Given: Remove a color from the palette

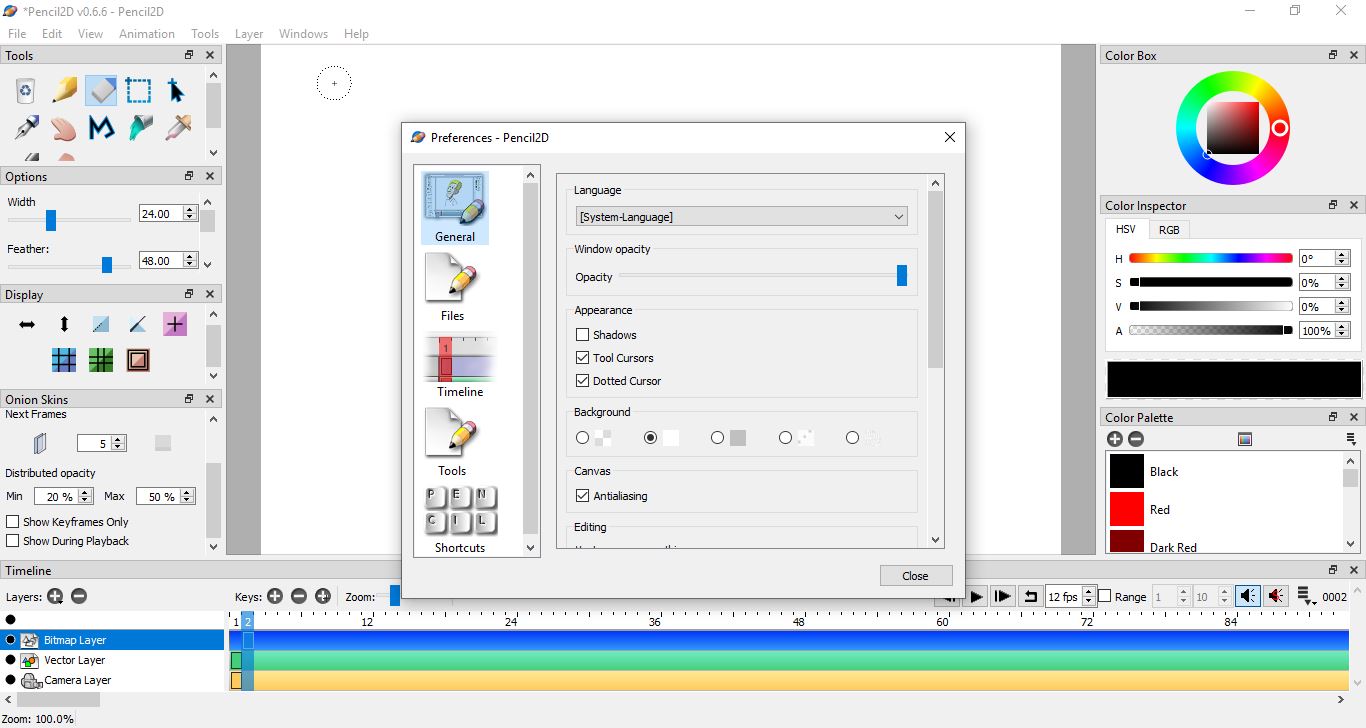Looking at the screenshot, I should pyautogui.click(x=1136, y=439).
